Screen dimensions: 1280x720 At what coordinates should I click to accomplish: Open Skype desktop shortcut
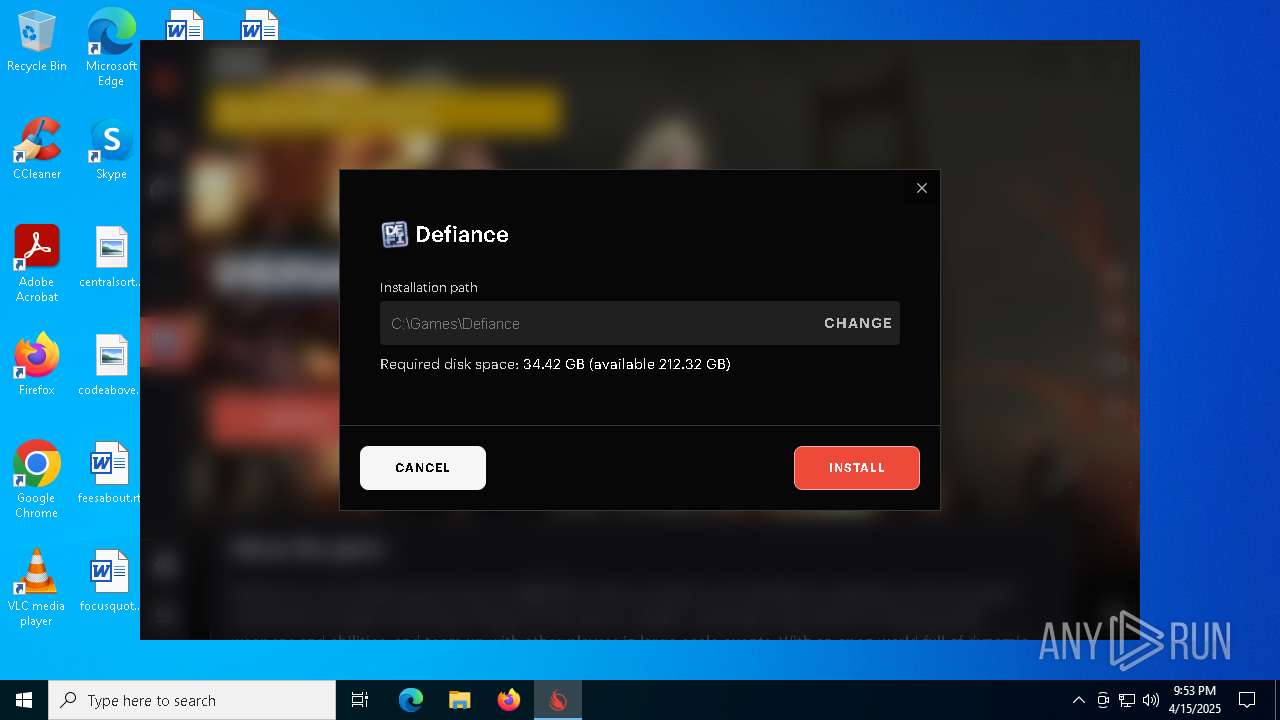coord(111,149)
